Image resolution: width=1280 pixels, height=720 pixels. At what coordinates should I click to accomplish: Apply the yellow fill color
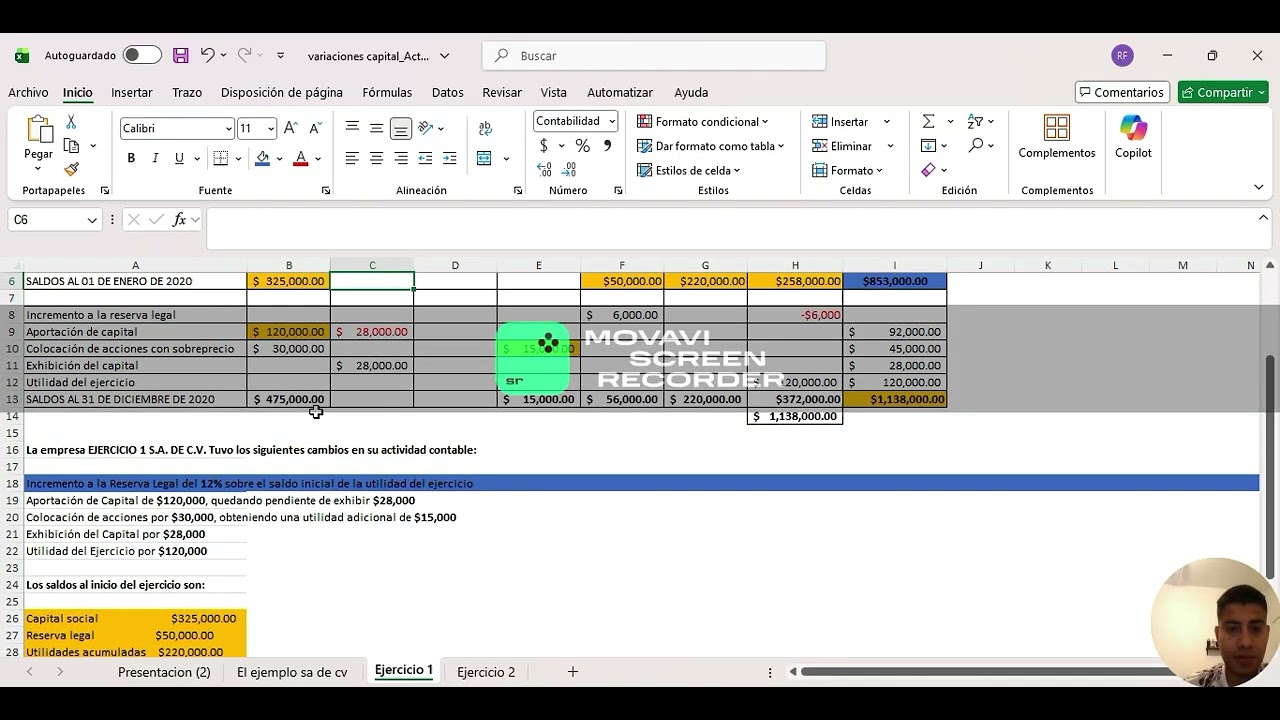(262, 158)
